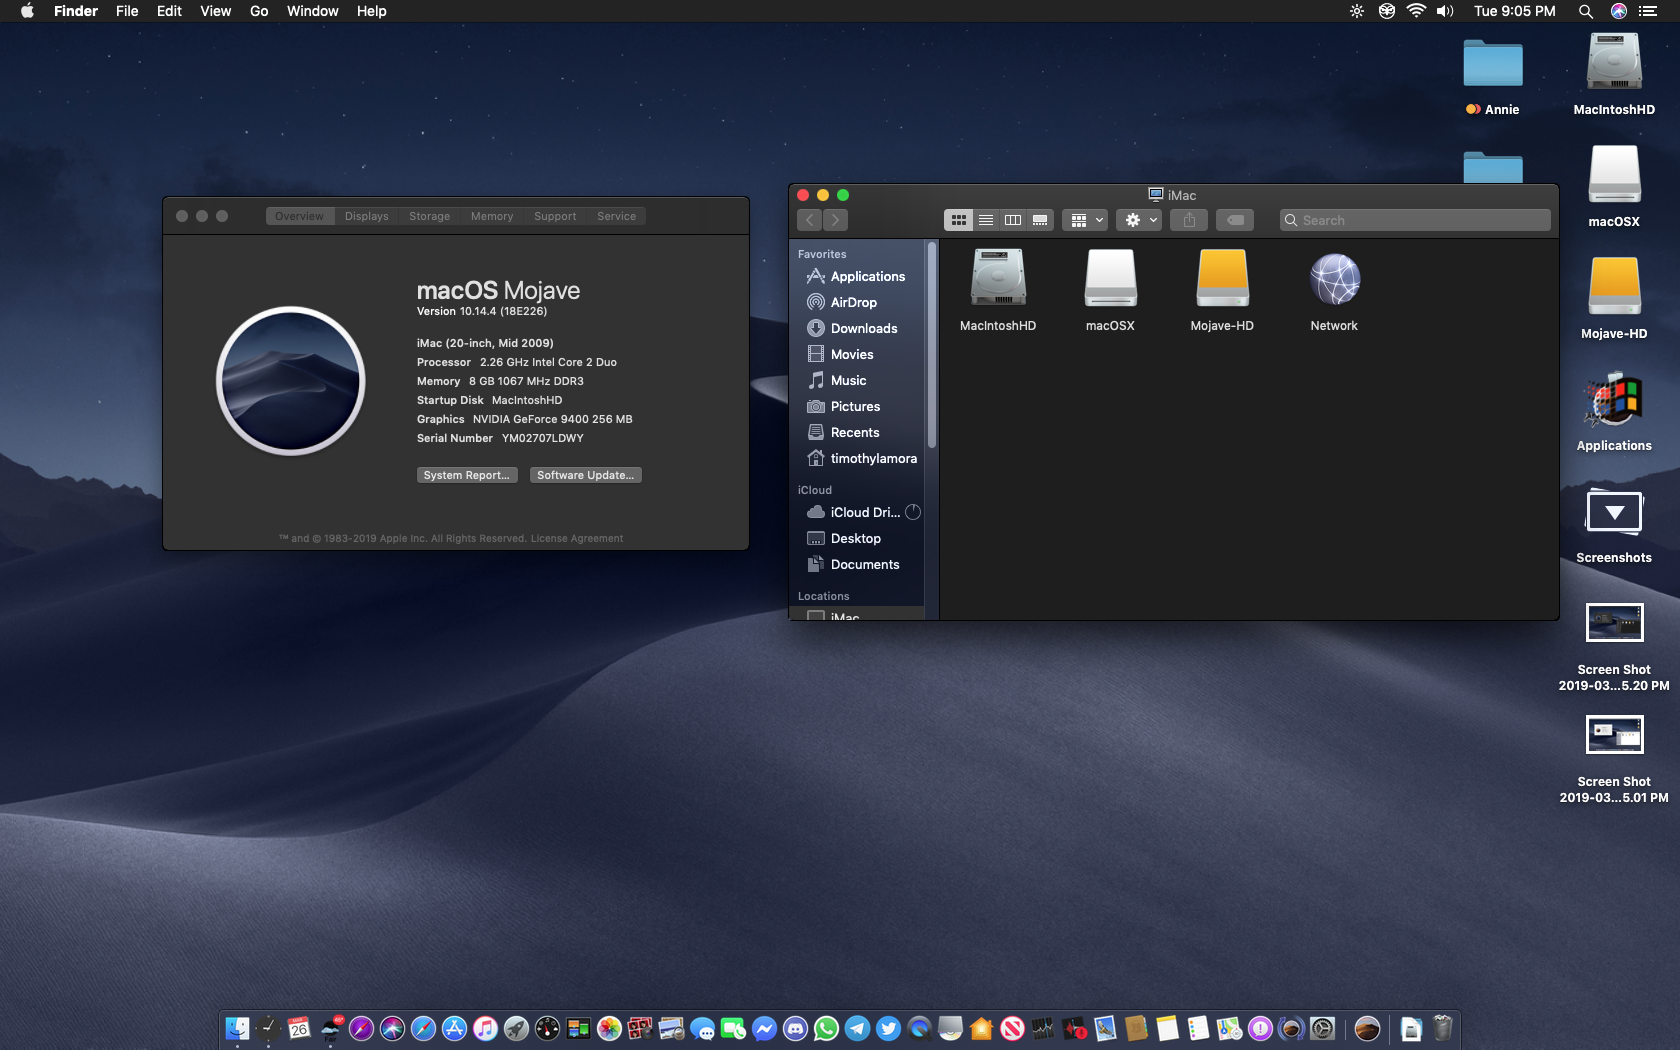Viewport: 1680px width, 1050px height.
Task: Open Discord from the Dock
Action: 795,1028
